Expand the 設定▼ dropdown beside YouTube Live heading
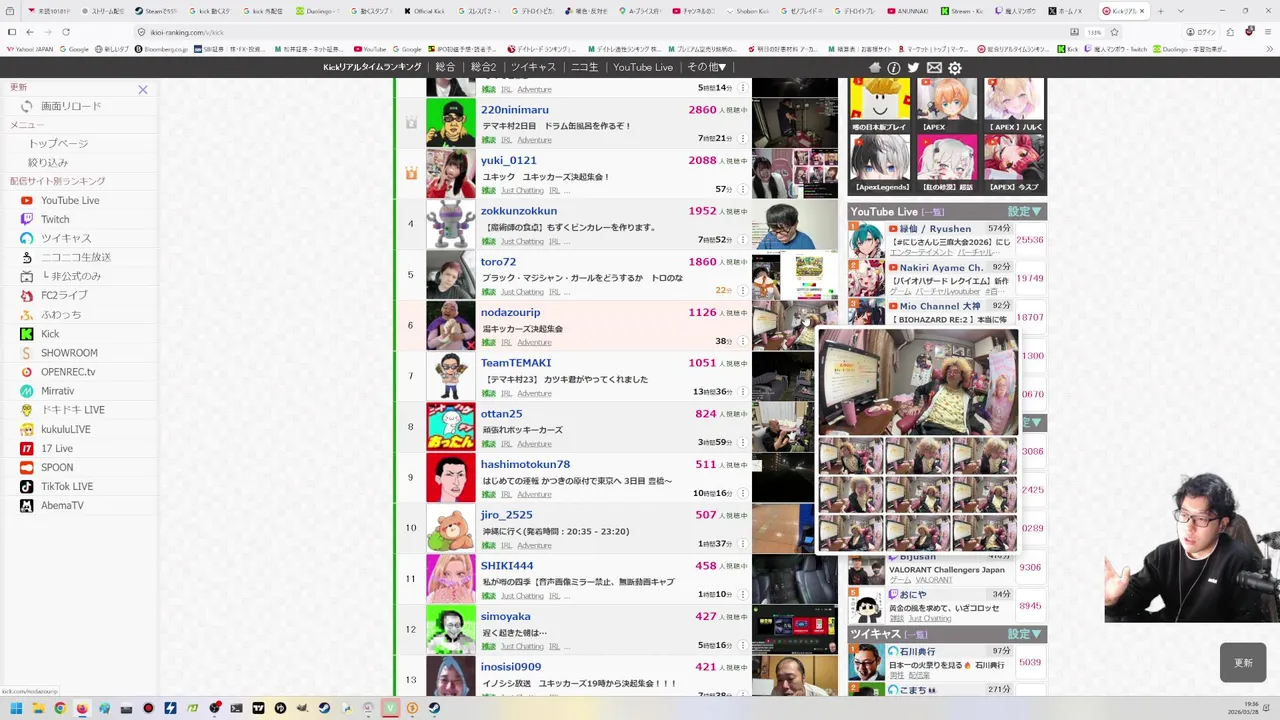Screen dimensions: 1280x720 point(1025,211)
